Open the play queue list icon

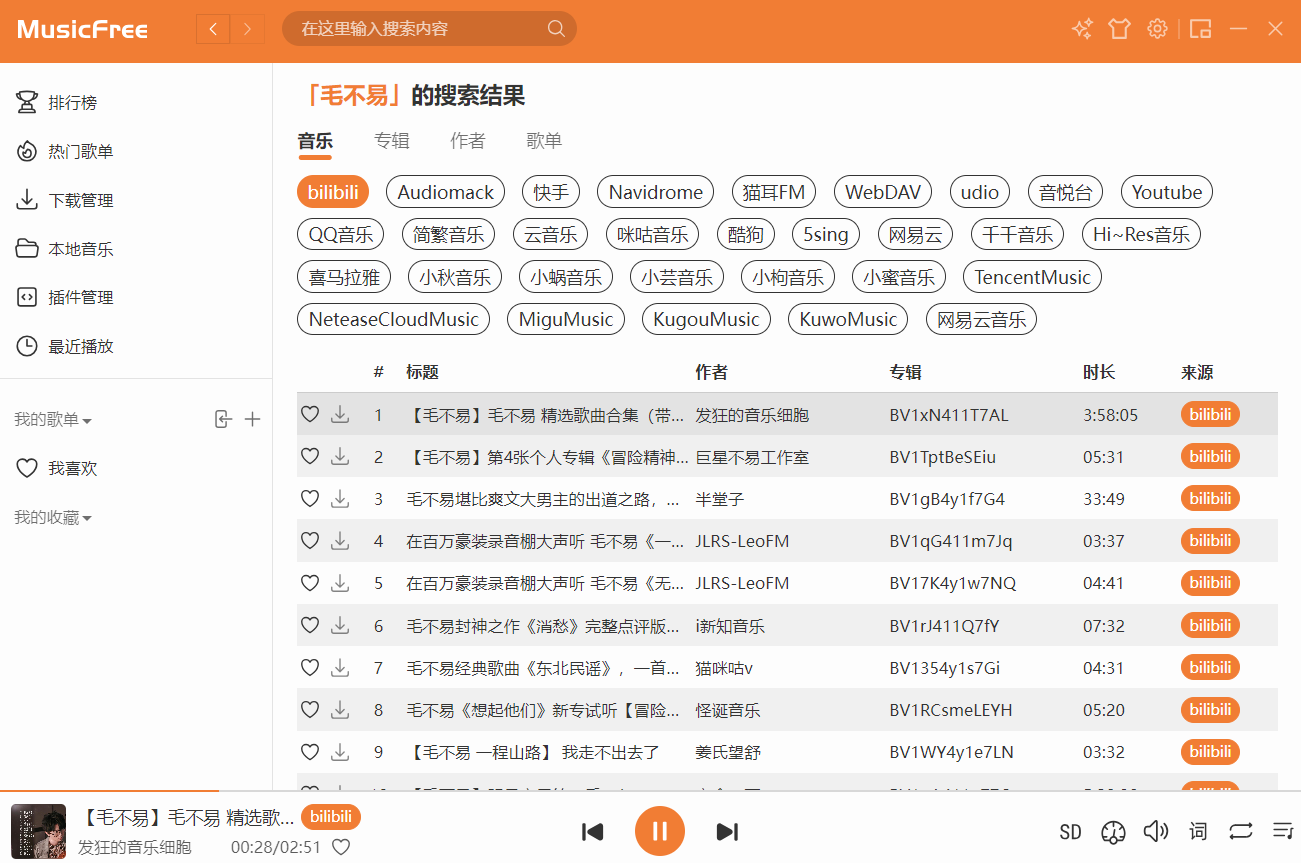[1283, 831]
